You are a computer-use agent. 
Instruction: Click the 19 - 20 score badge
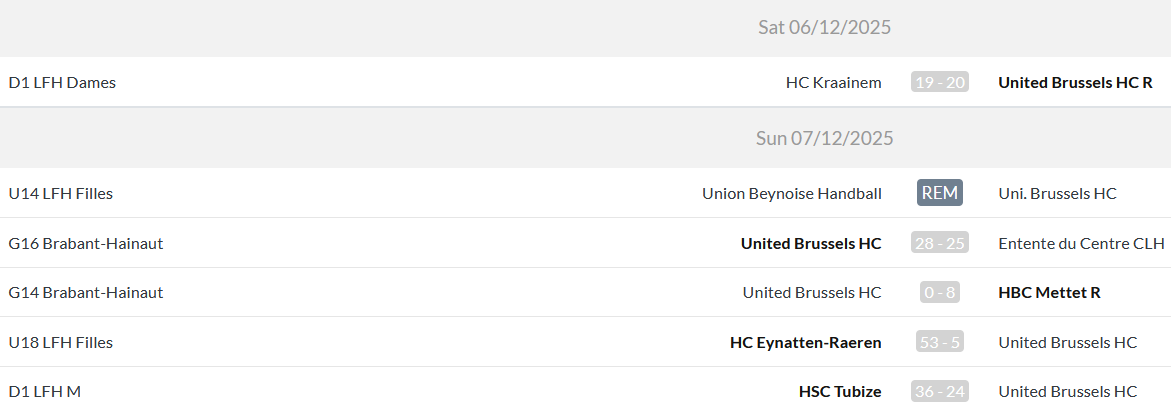tap(939, 82)
